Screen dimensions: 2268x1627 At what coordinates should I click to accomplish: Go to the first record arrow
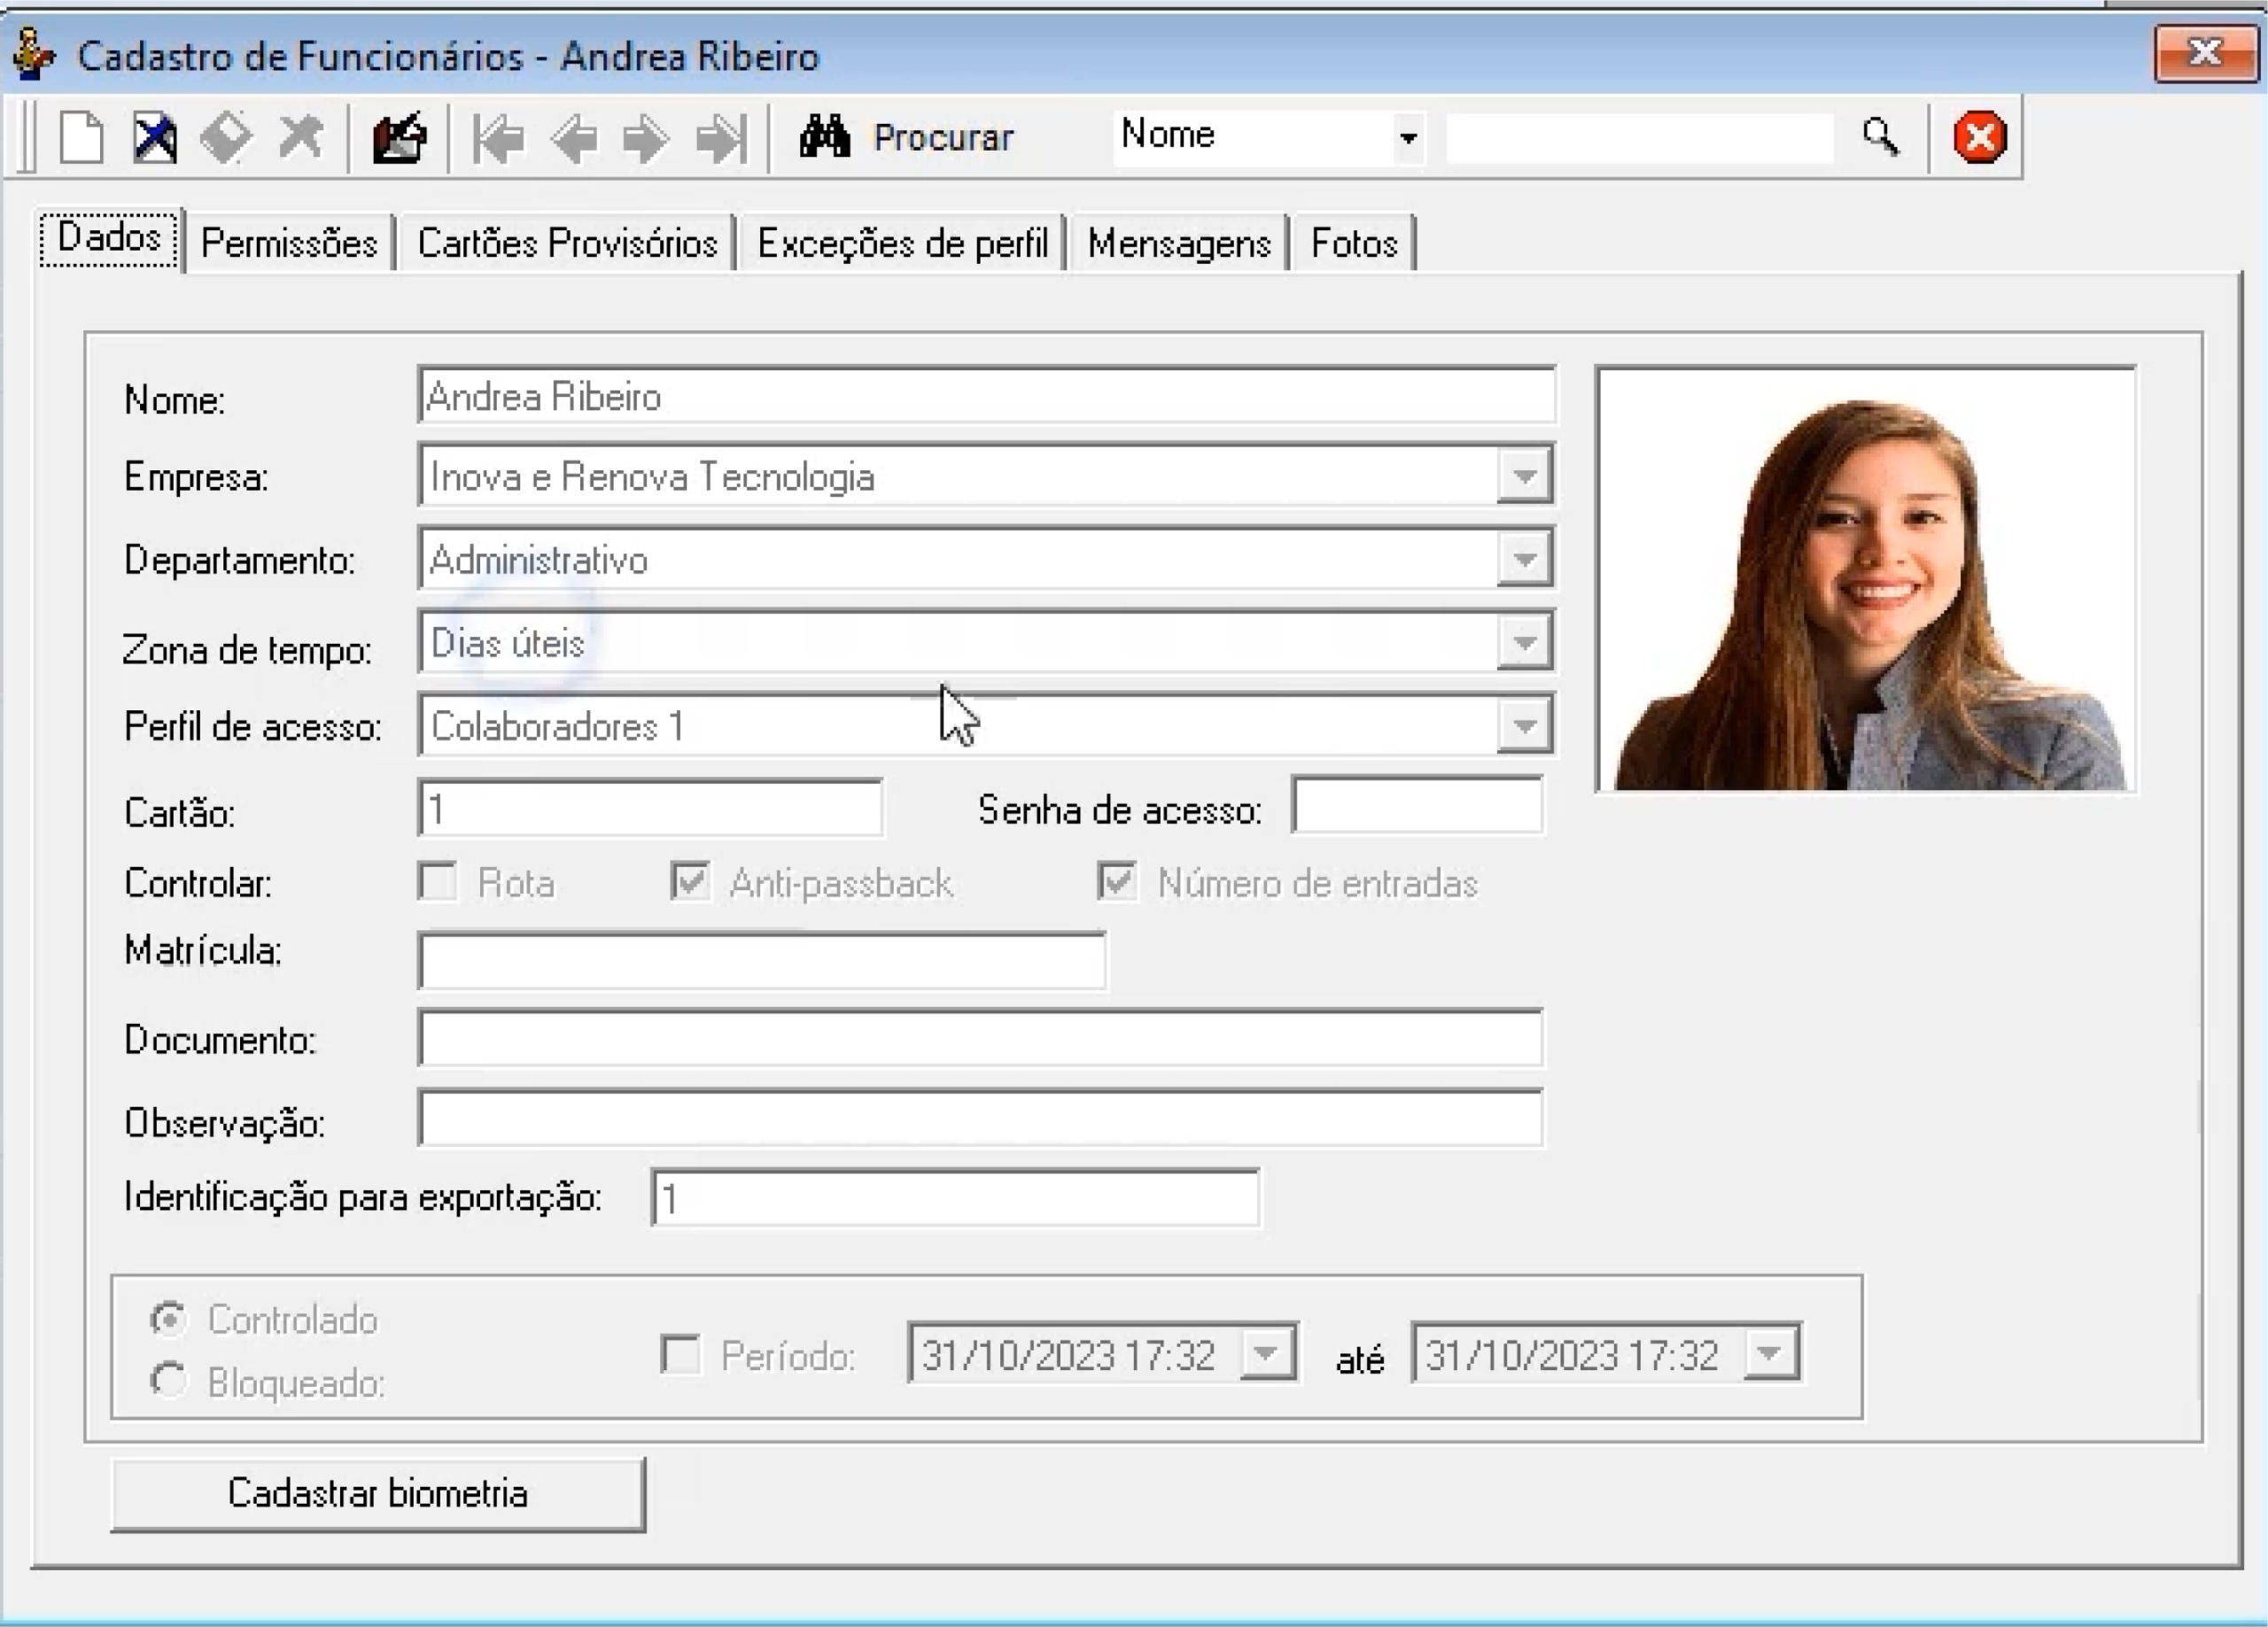click(499, 138)
